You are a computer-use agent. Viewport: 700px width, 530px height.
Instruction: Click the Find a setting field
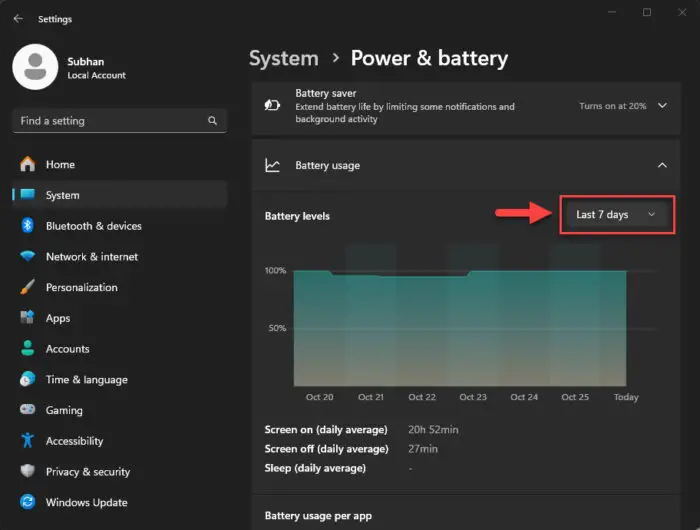tap(120, 121)
